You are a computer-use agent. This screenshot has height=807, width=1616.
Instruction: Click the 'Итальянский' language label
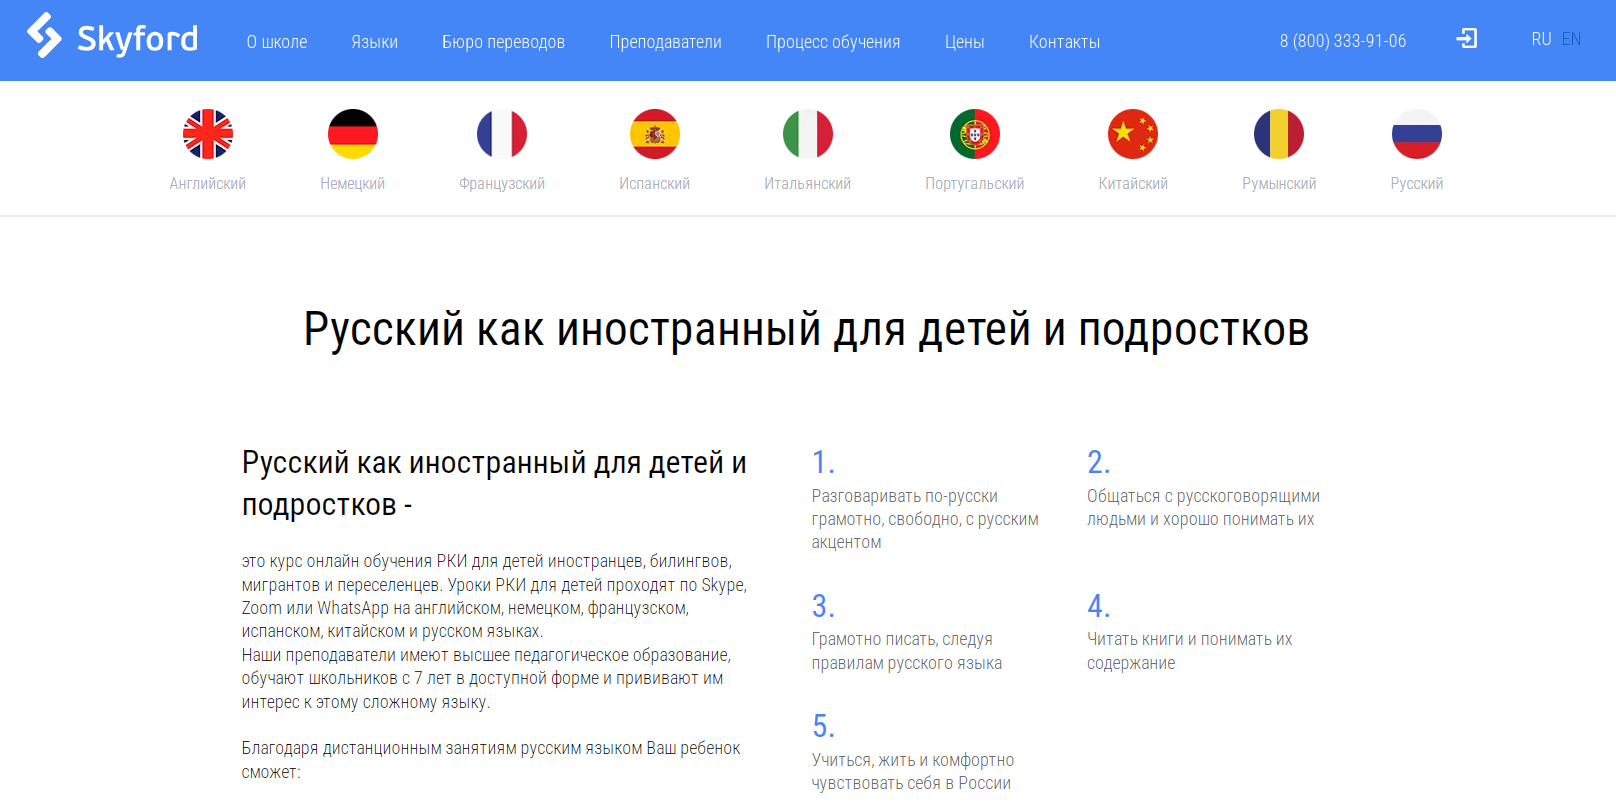coord(808,184)
